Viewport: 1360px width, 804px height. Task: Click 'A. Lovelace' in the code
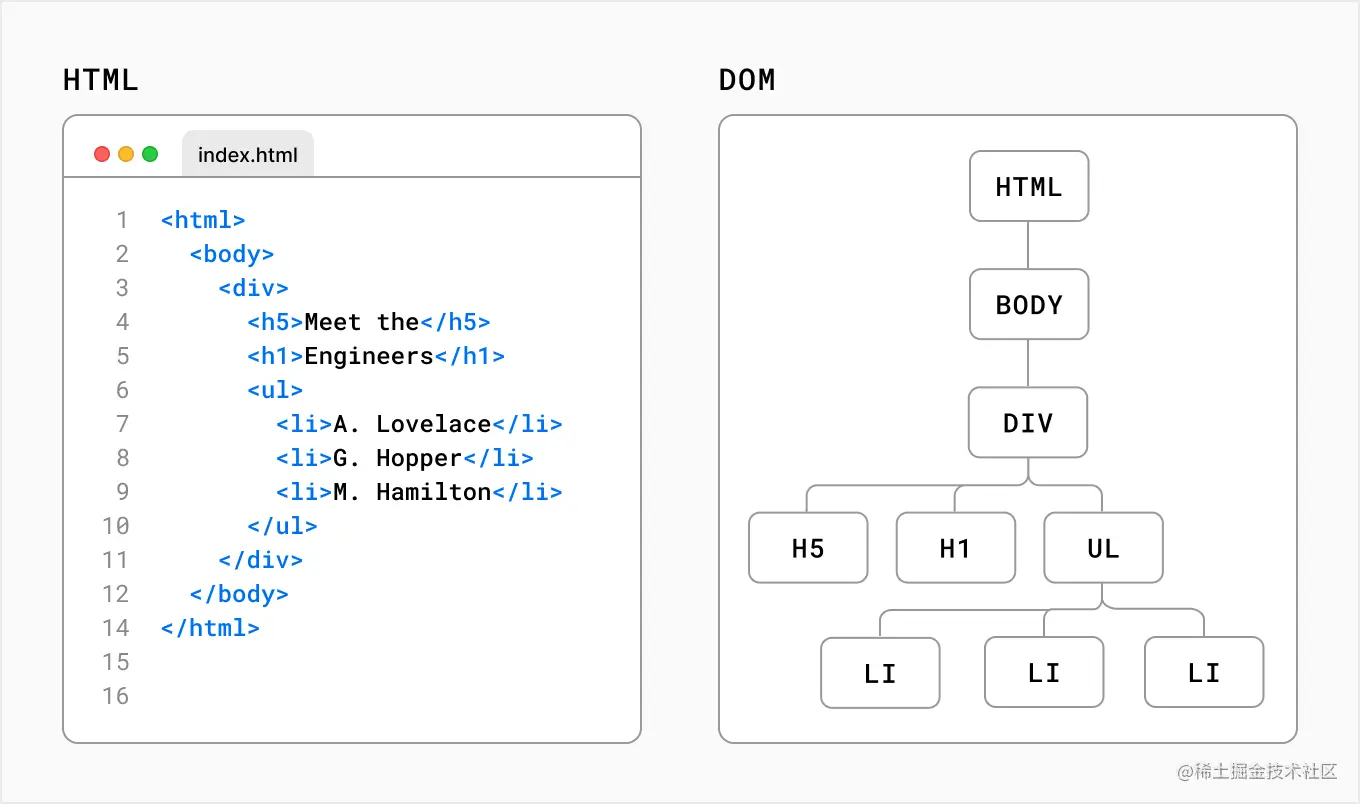(x=412, y=424)
